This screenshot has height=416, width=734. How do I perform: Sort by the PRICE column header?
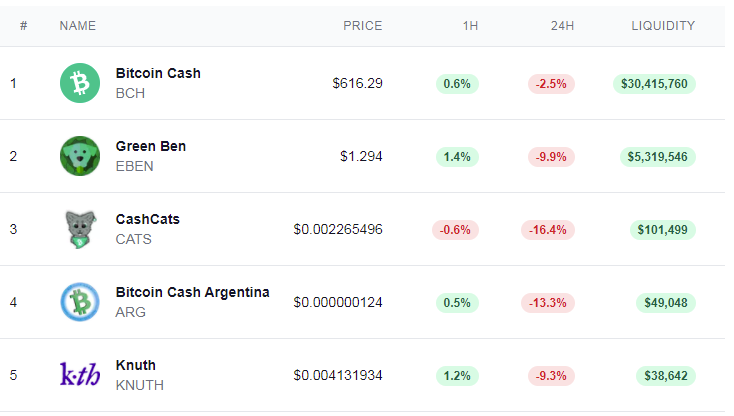(x=362, y=26)
